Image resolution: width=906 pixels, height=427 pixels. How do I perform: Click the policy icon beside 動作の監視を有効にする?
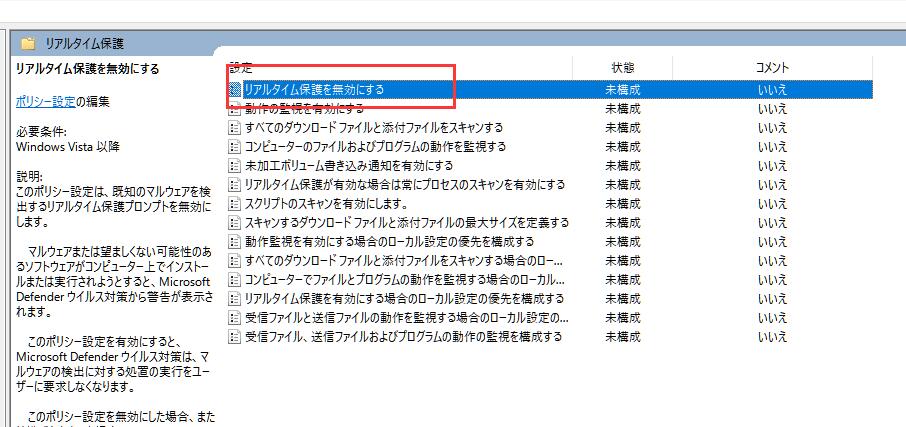[x=235, y=109]
